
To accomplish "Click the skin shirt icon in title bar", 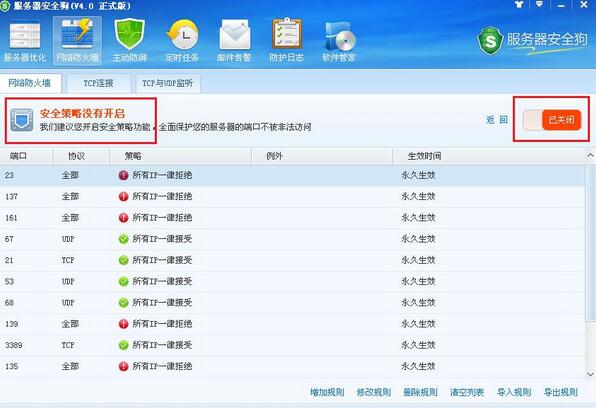I will coord(519,5).
